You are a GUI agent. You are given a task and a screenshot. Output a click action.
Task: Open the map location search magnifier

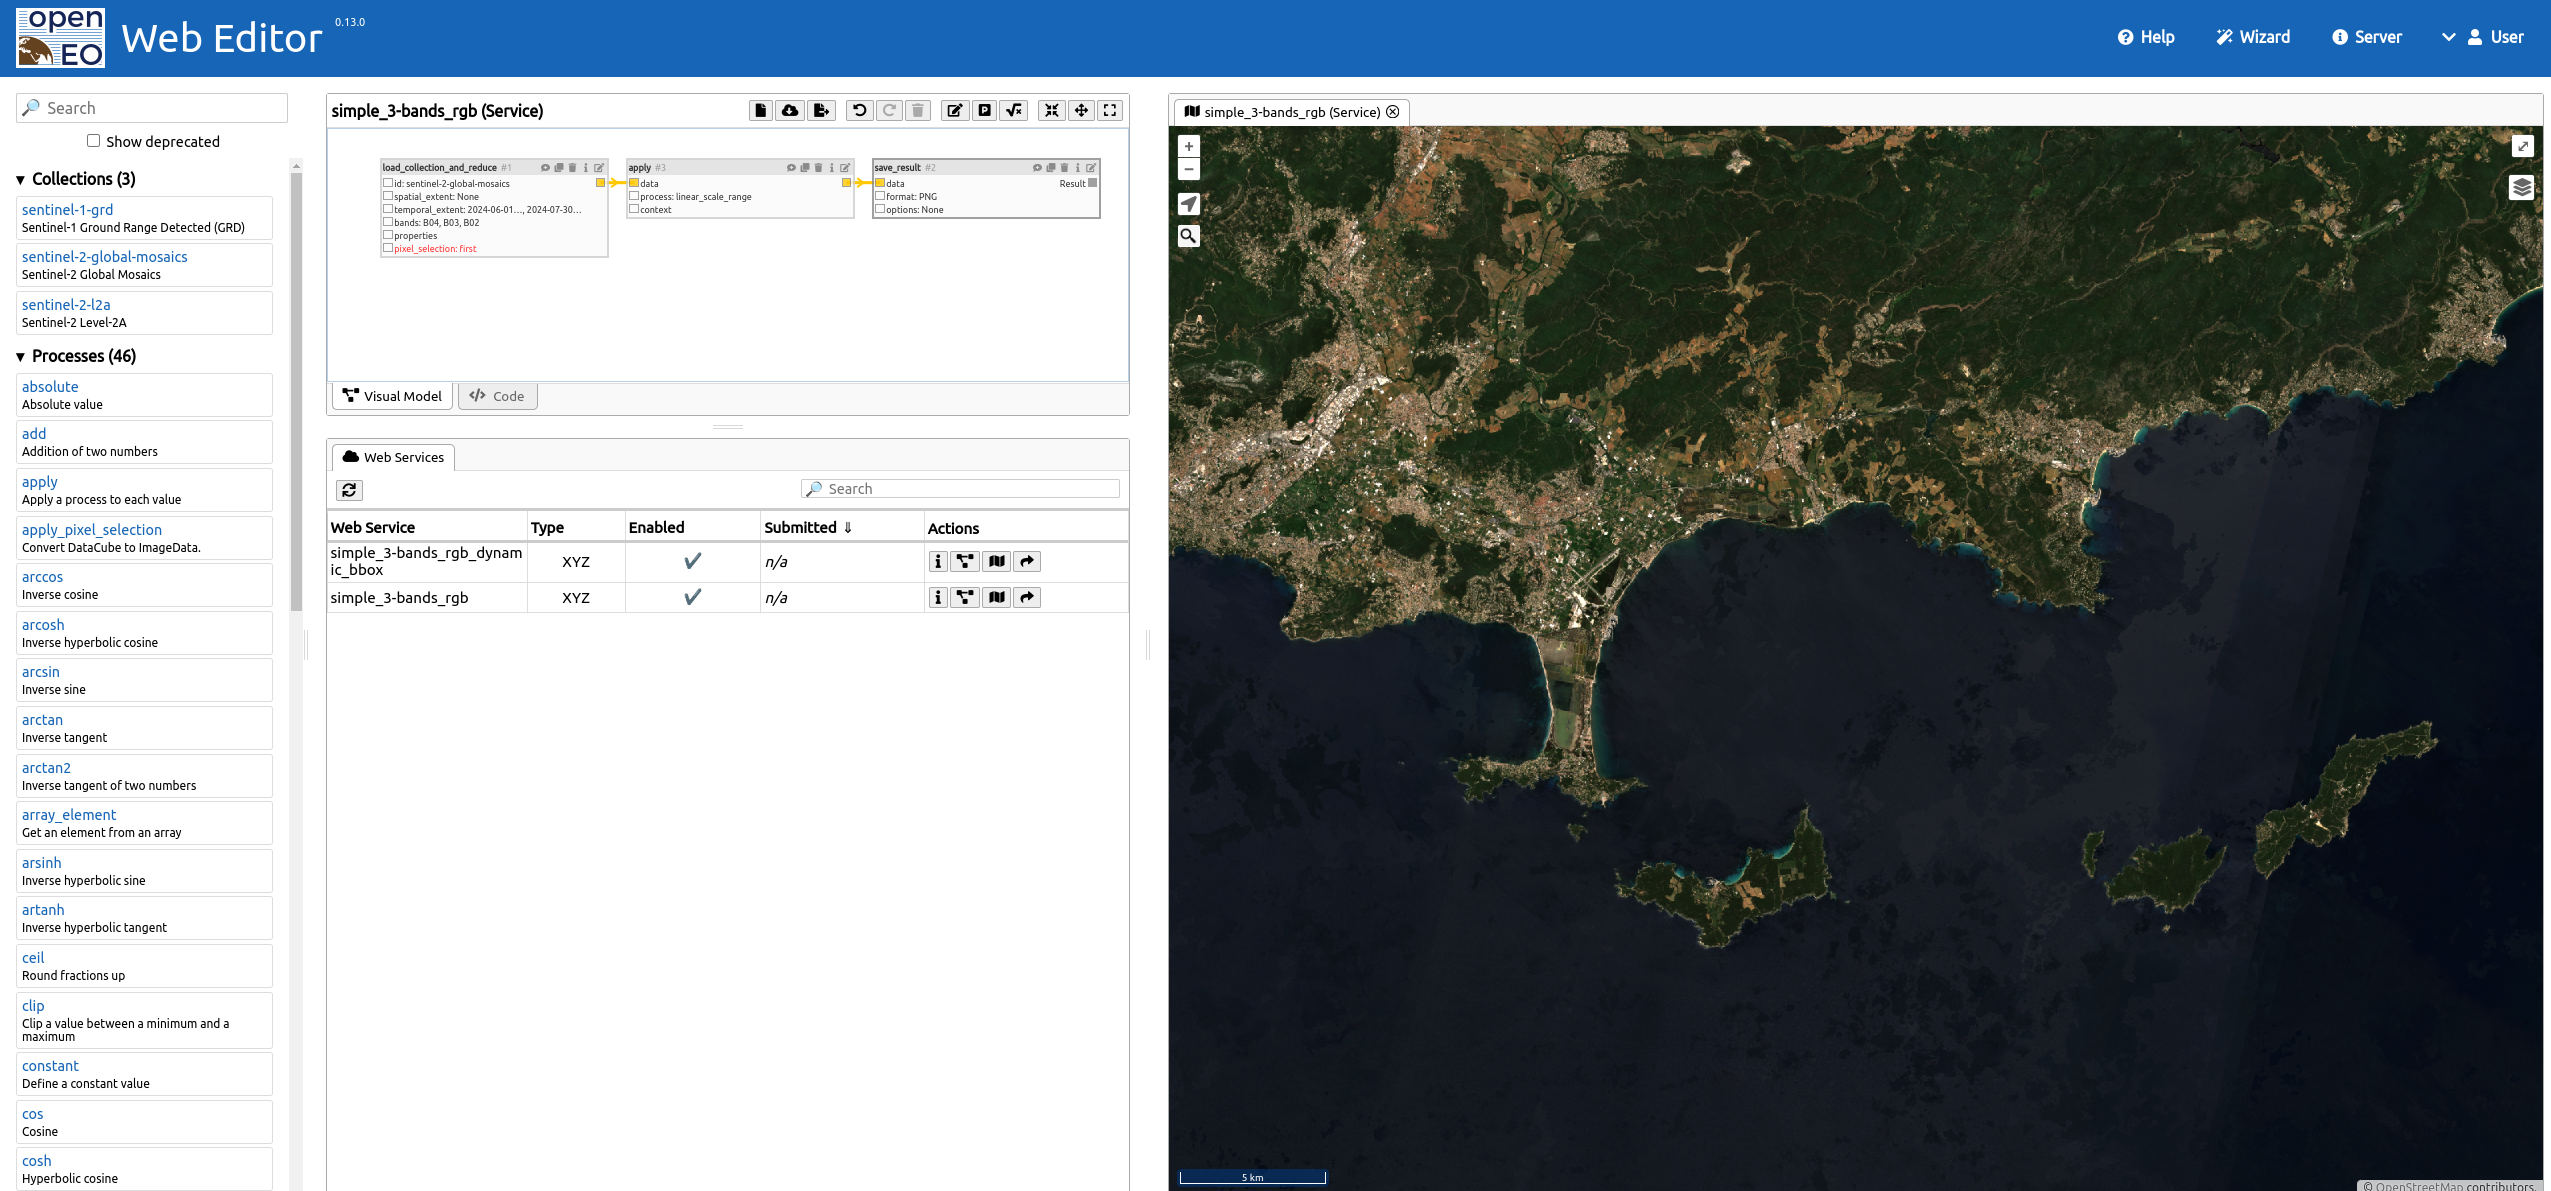coord(1189,236)
